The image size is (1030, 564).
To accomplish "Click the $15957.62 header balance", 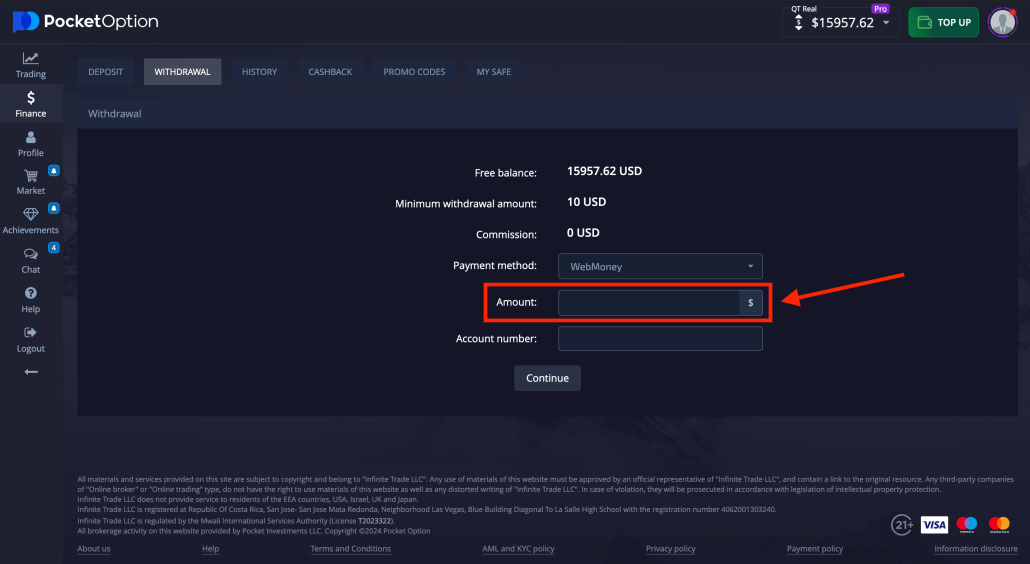I will point(843,23).
